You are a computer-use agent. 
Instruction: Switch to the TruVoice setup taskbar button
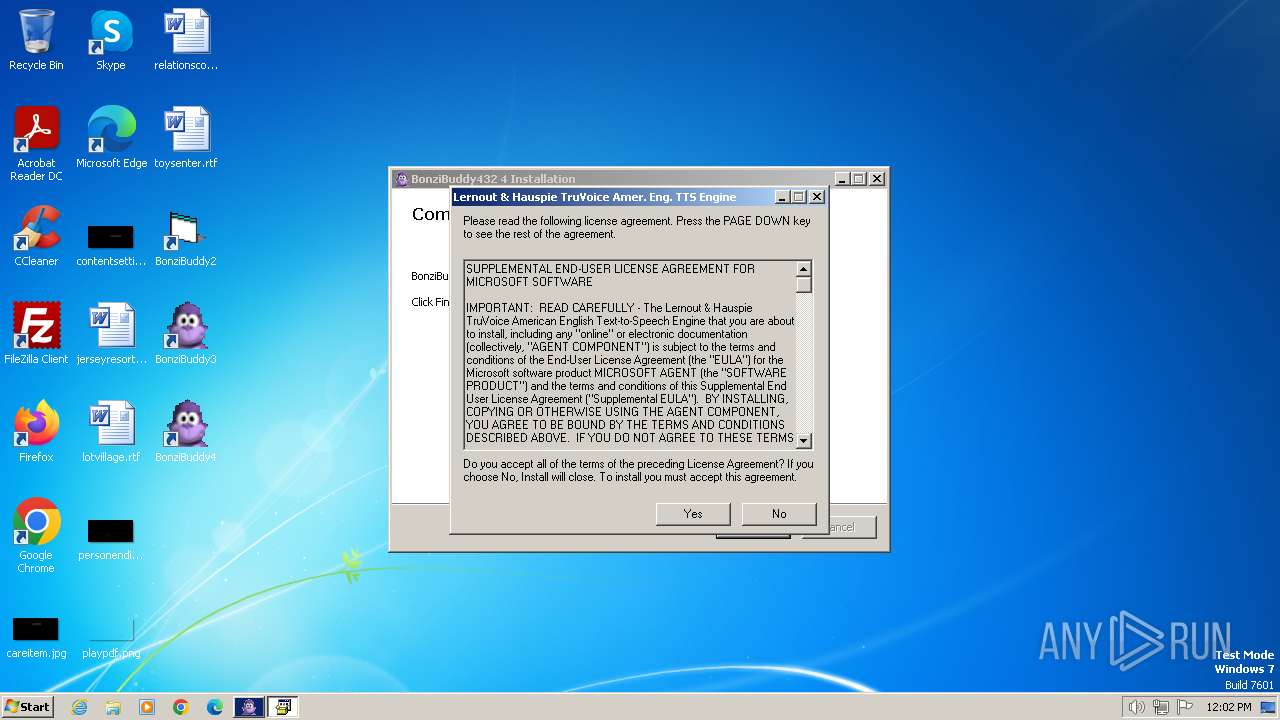tap(283, 707)
